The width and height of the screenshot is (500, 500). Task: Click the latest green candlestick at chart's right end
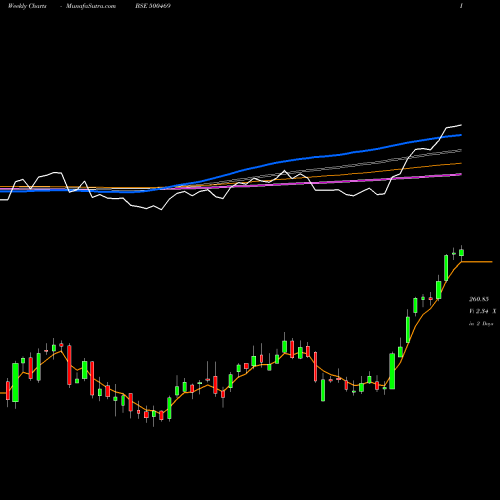click(x=462, y=253)
